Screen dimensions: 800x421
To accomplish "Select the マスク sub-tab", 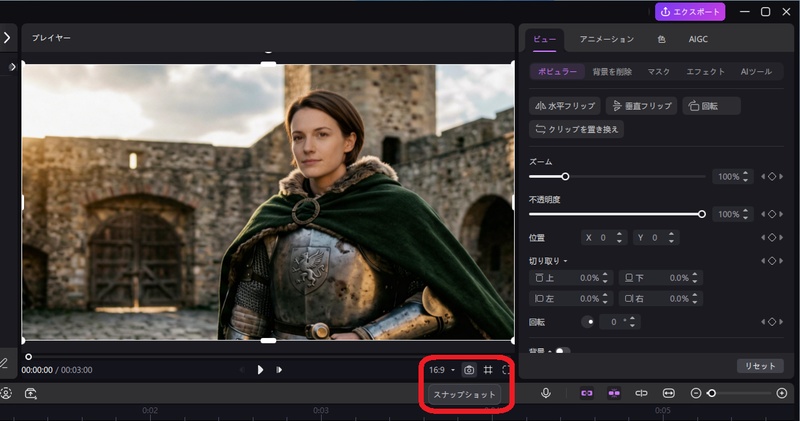I will 658,72.
